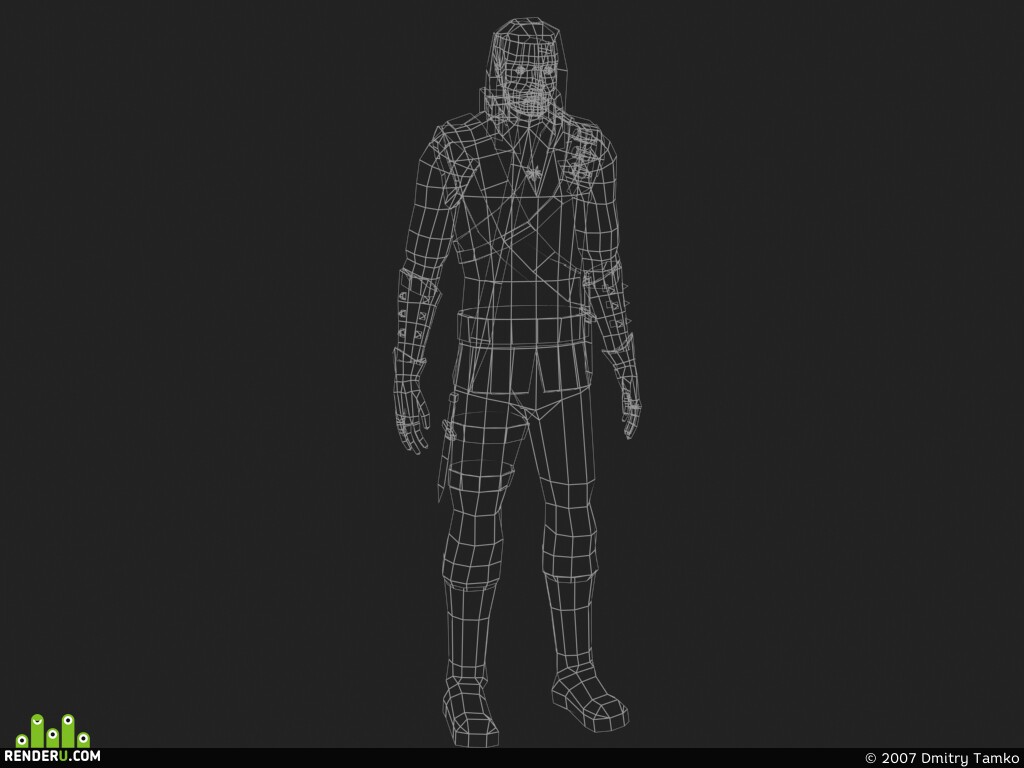Click the boot foot pointing forward
The width and height of the screenshot is (1024, 768).
(470, 715)
